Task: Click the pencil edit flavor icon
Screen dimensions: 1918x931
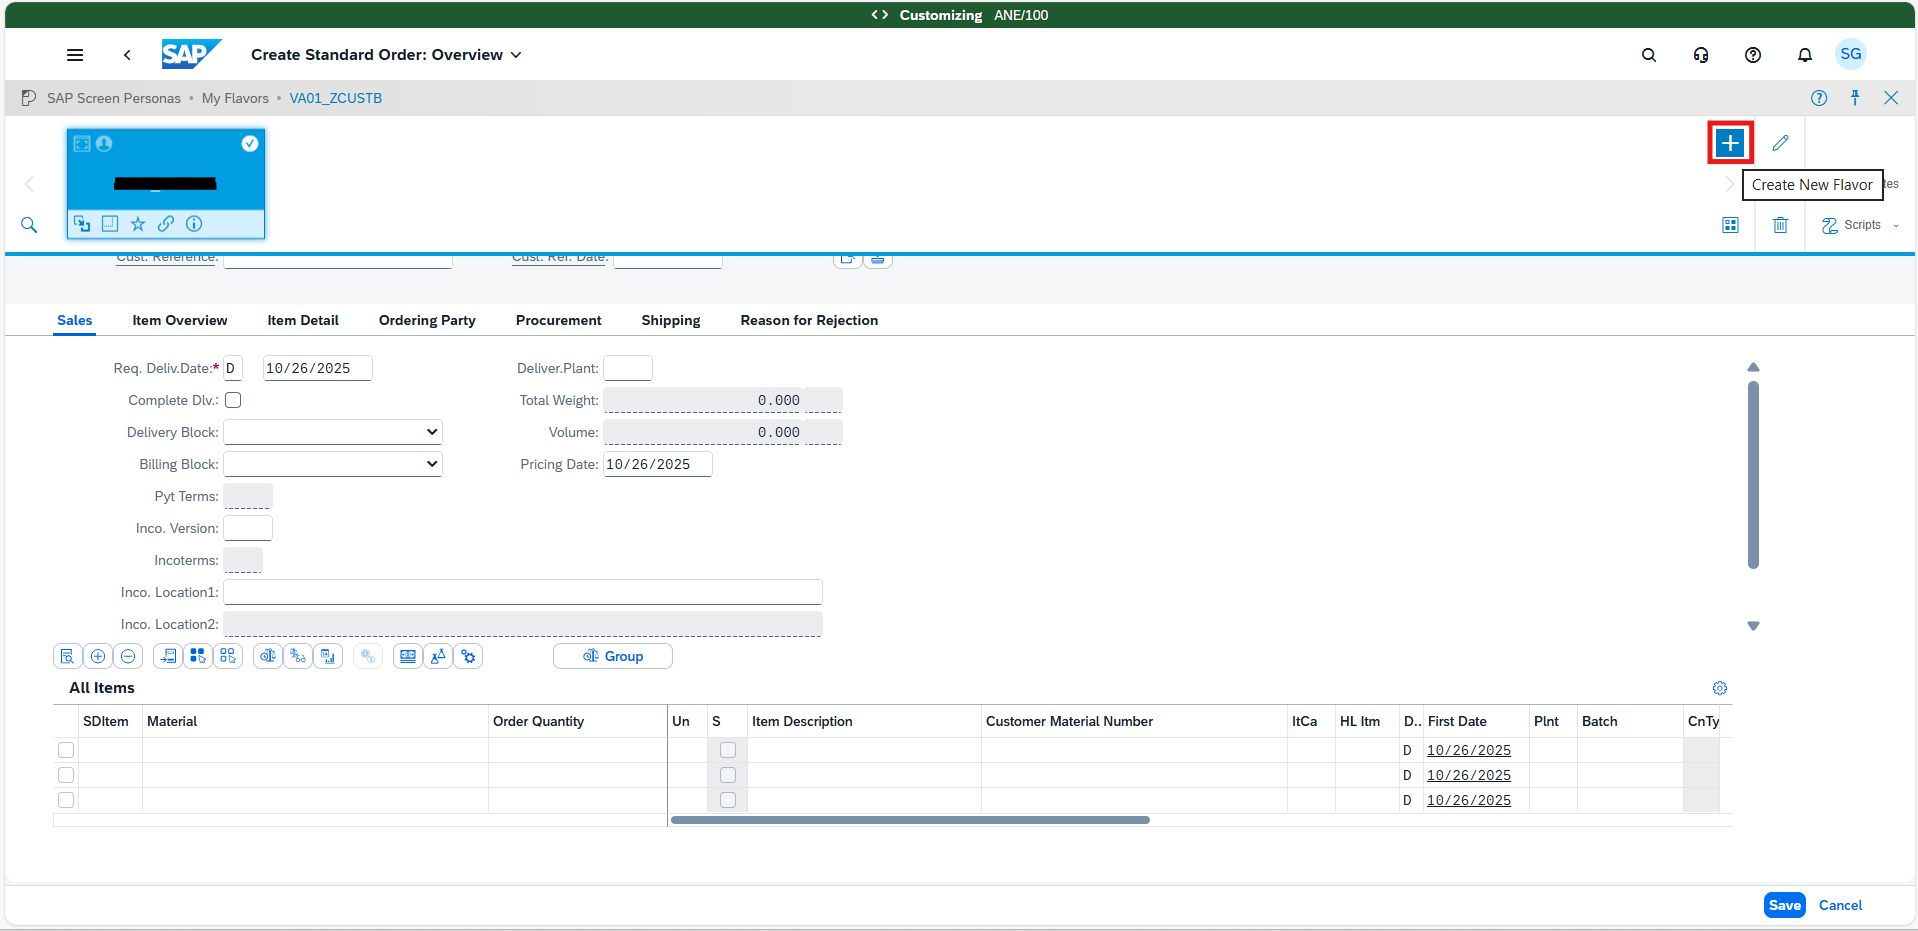Action: 1780,143
